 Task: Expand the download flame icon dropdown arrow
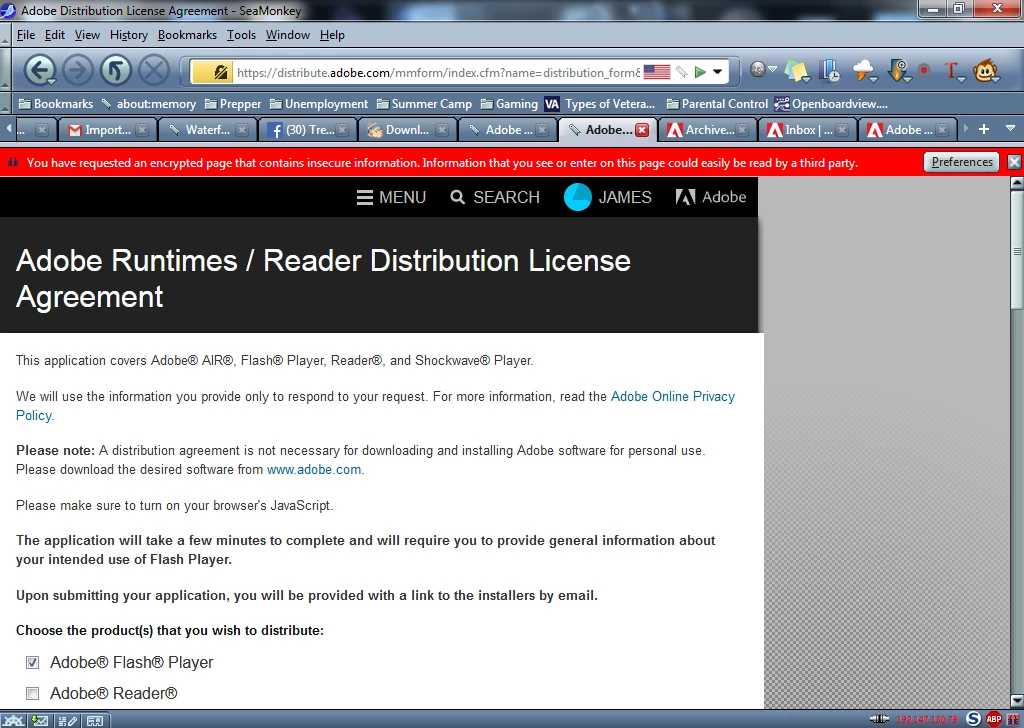tap(908, 79)
